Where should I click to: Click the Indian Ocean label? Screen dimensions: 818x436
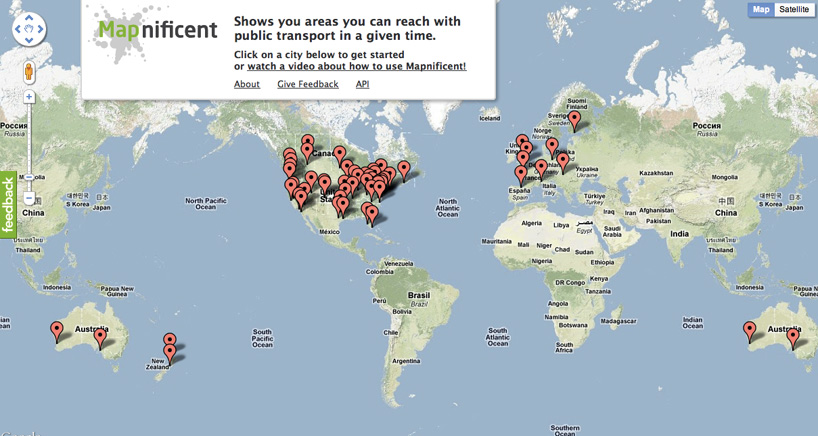[x=692, y=323]
